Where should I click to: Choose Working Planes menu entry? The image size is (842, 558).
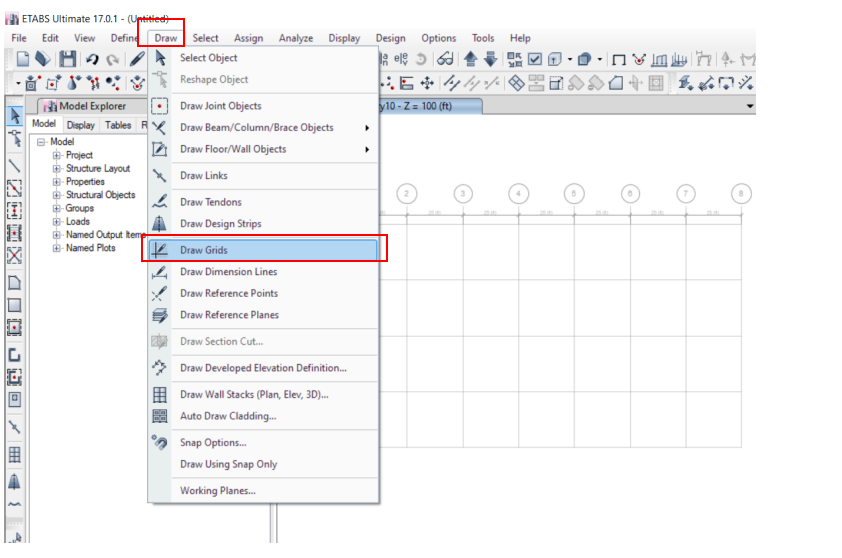(263, 491)
